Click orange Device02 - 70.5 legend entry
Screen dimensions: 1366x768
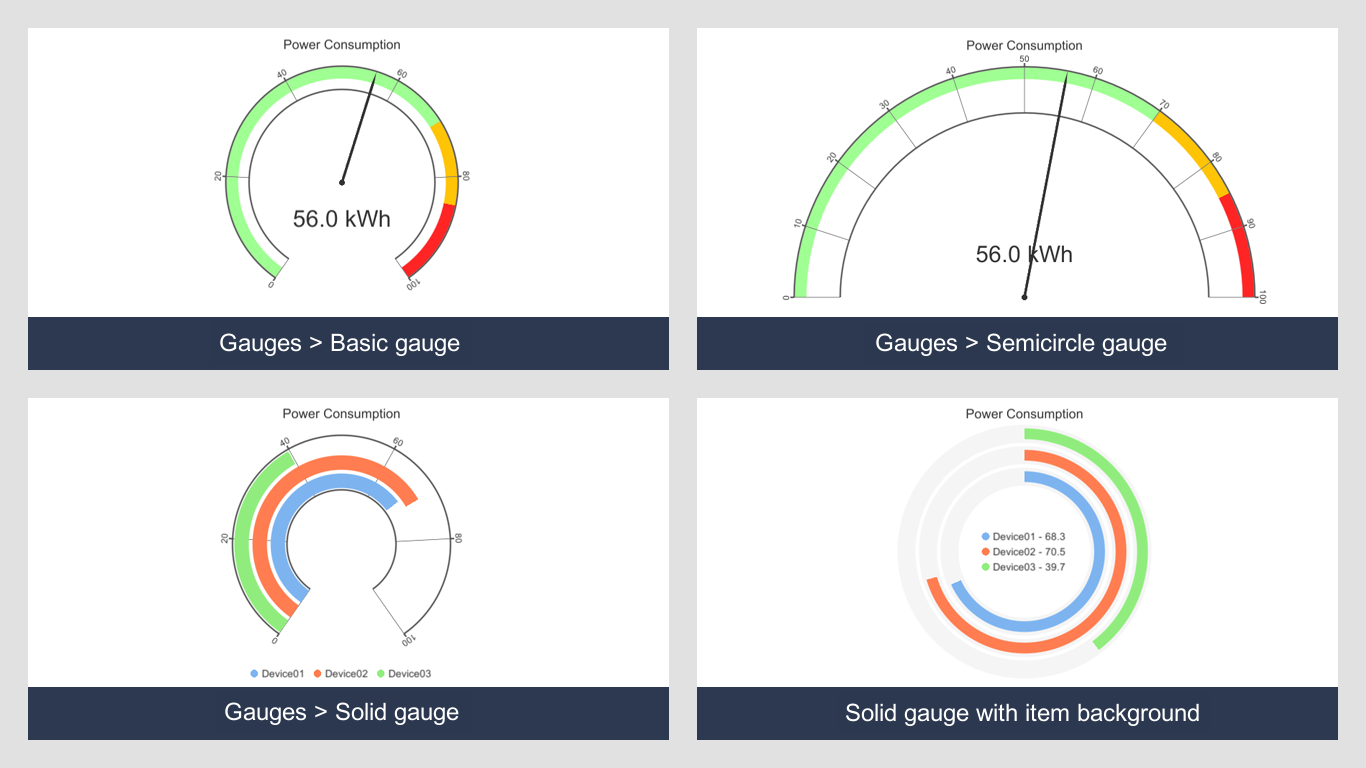coord(1023,552)
